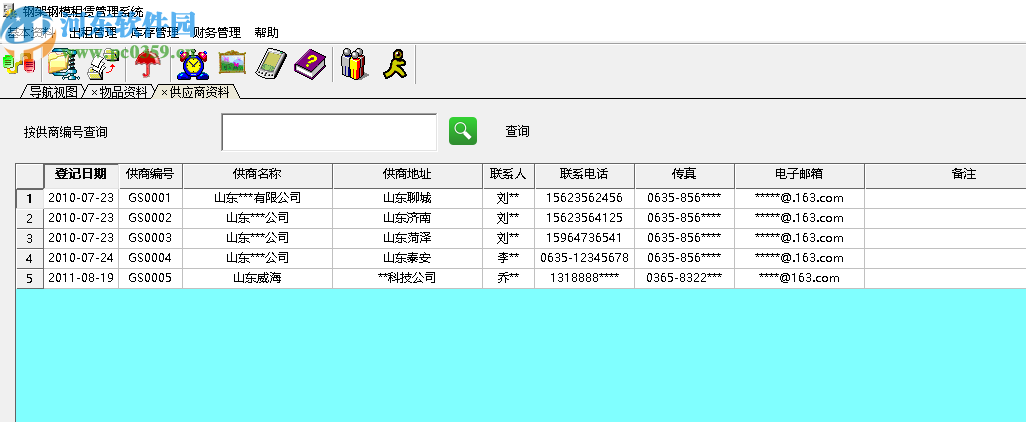Click the green magnifier search button

click(x=463, y=131)
